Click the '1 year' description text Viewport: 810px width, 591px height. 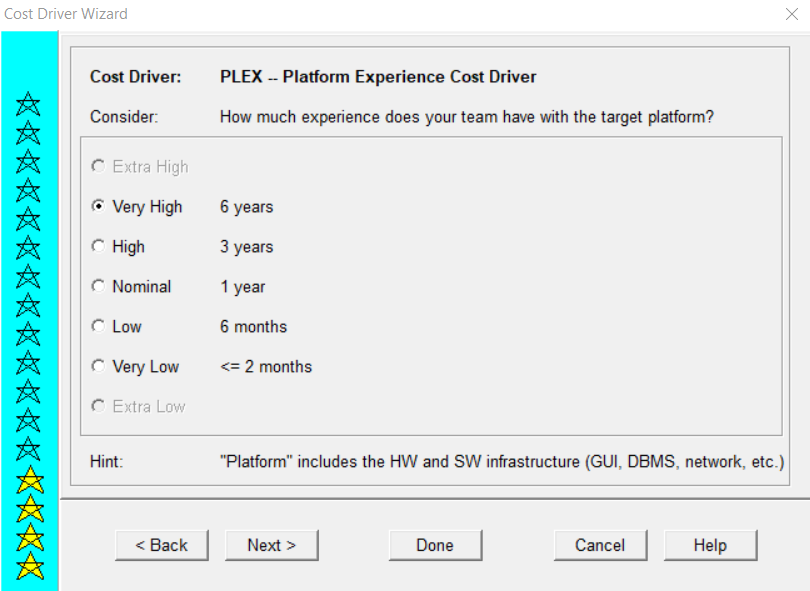[x=242, y=287]
